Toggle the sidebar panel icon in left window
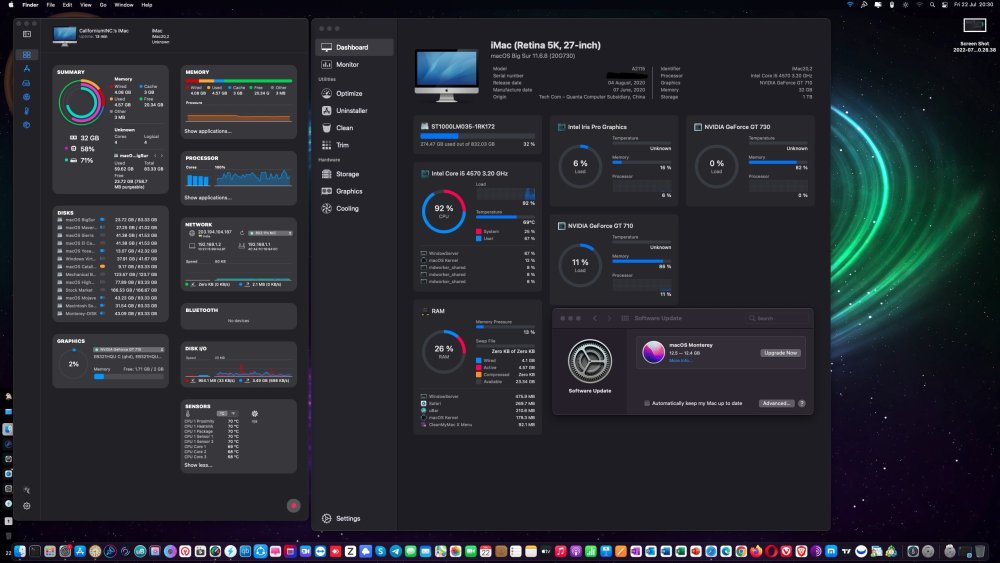 (x=27, y=34)
